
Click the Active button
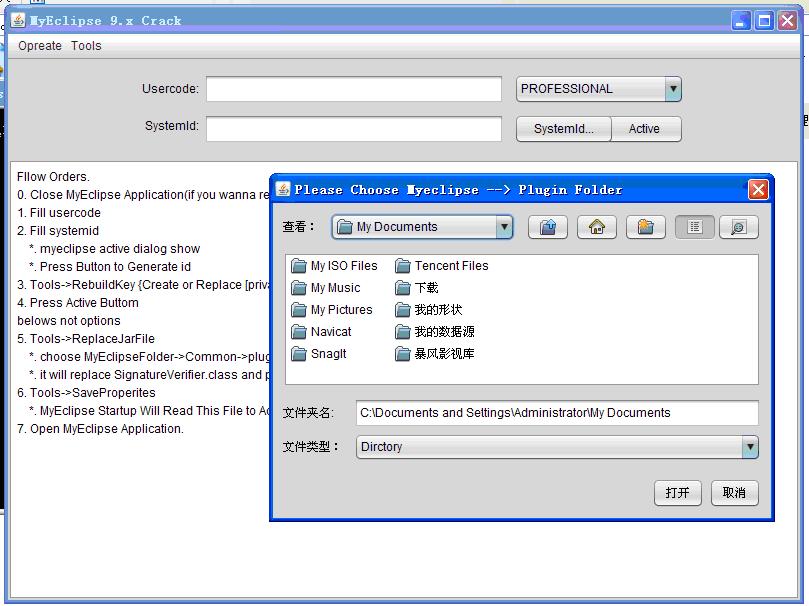coord(645,129)
